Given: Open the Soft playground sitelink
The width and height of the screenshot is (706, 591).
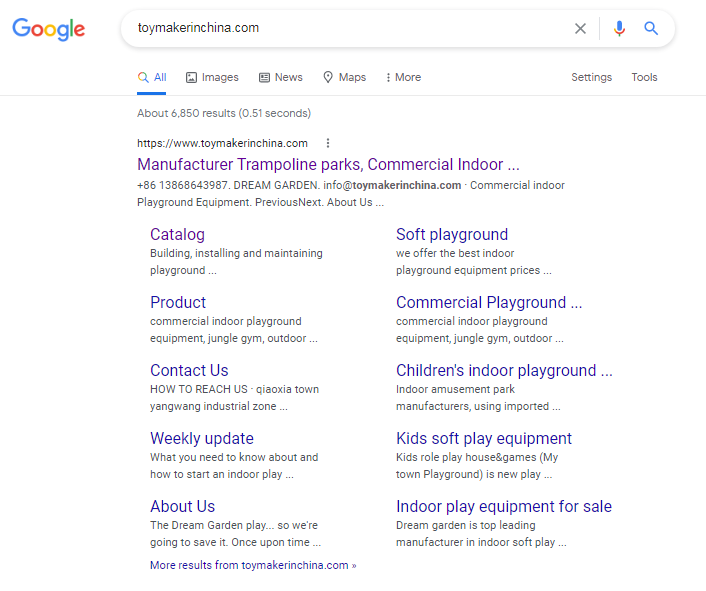Looking at the screenshot, I should pos(452,235).
